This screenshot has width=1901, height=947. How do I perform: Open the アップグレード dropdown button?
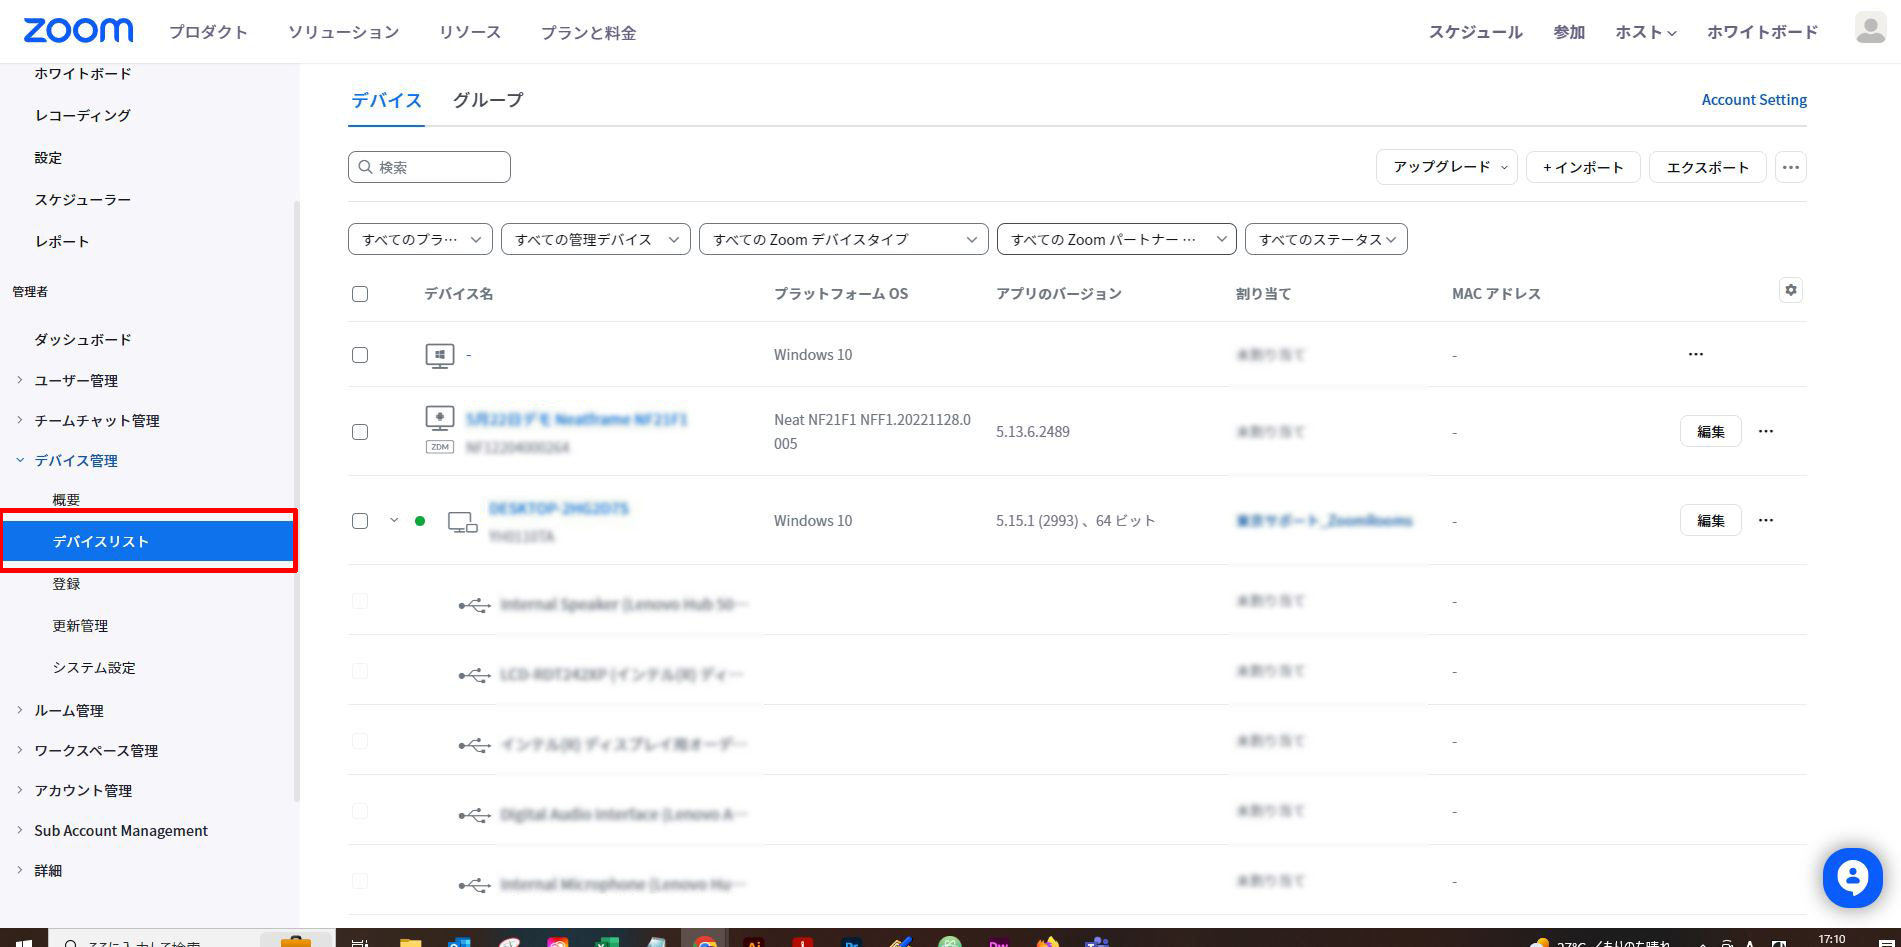(x=1447, y=167)
